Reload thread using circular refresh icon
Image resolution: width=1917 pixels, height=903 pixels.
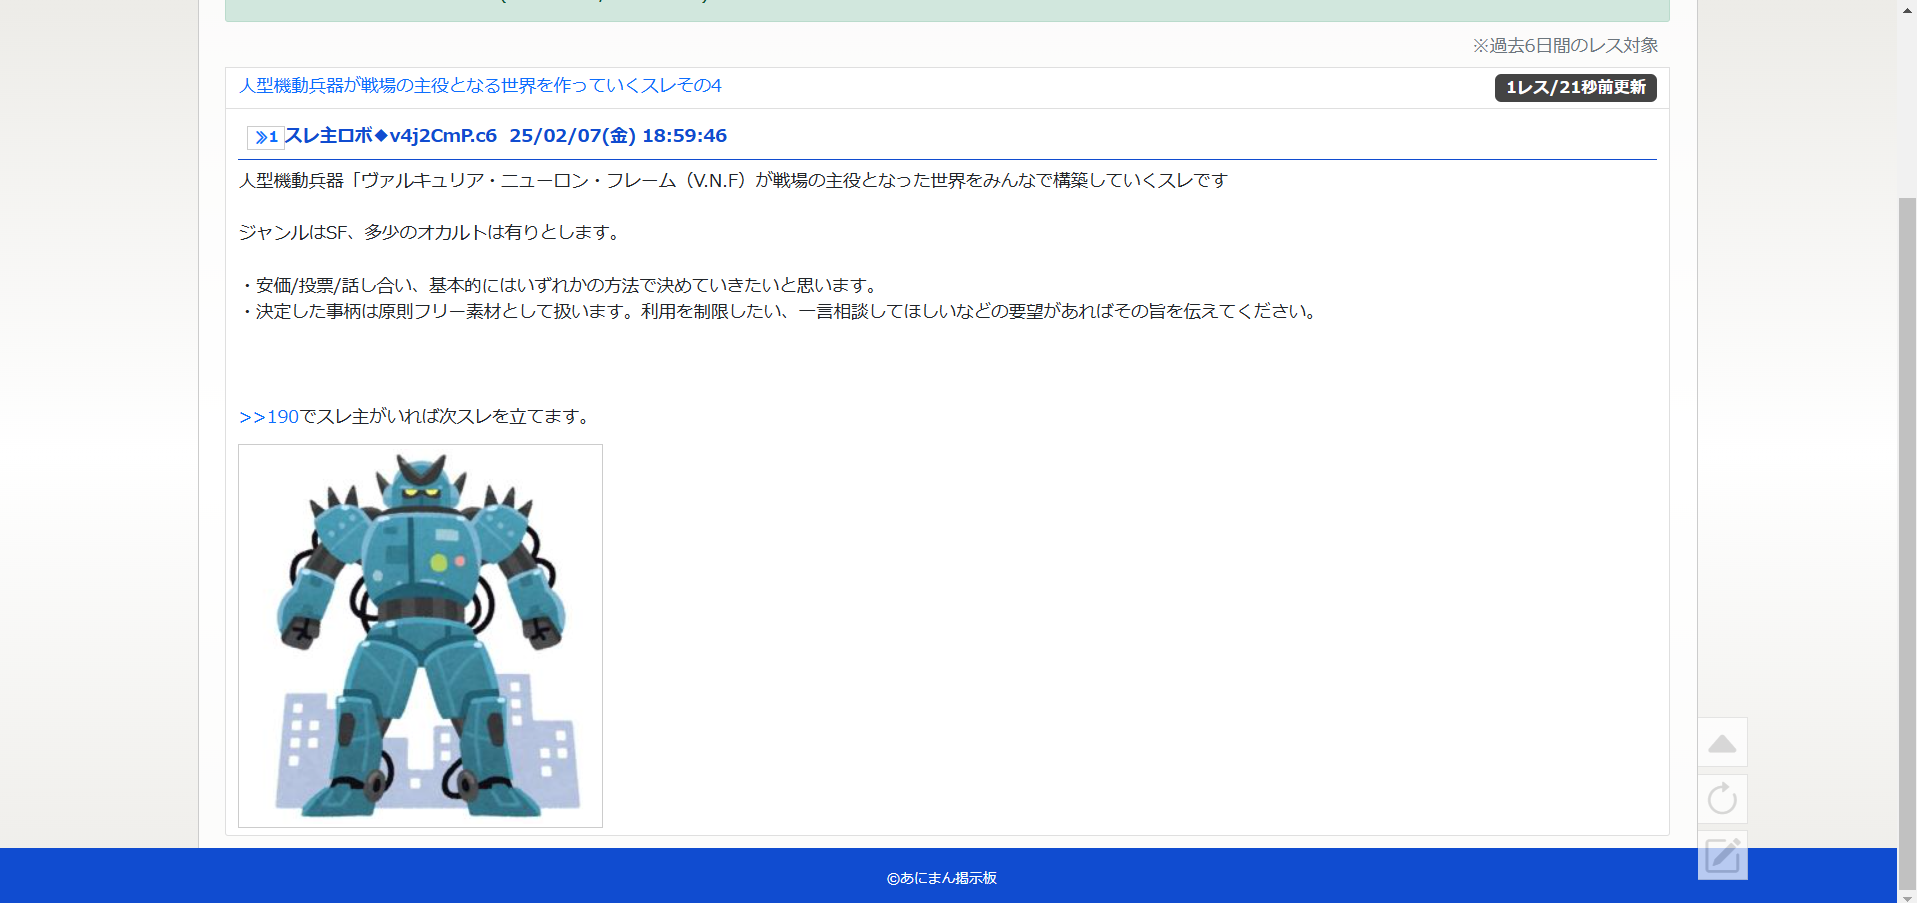pyautogui.click(x=1722, y=799)
